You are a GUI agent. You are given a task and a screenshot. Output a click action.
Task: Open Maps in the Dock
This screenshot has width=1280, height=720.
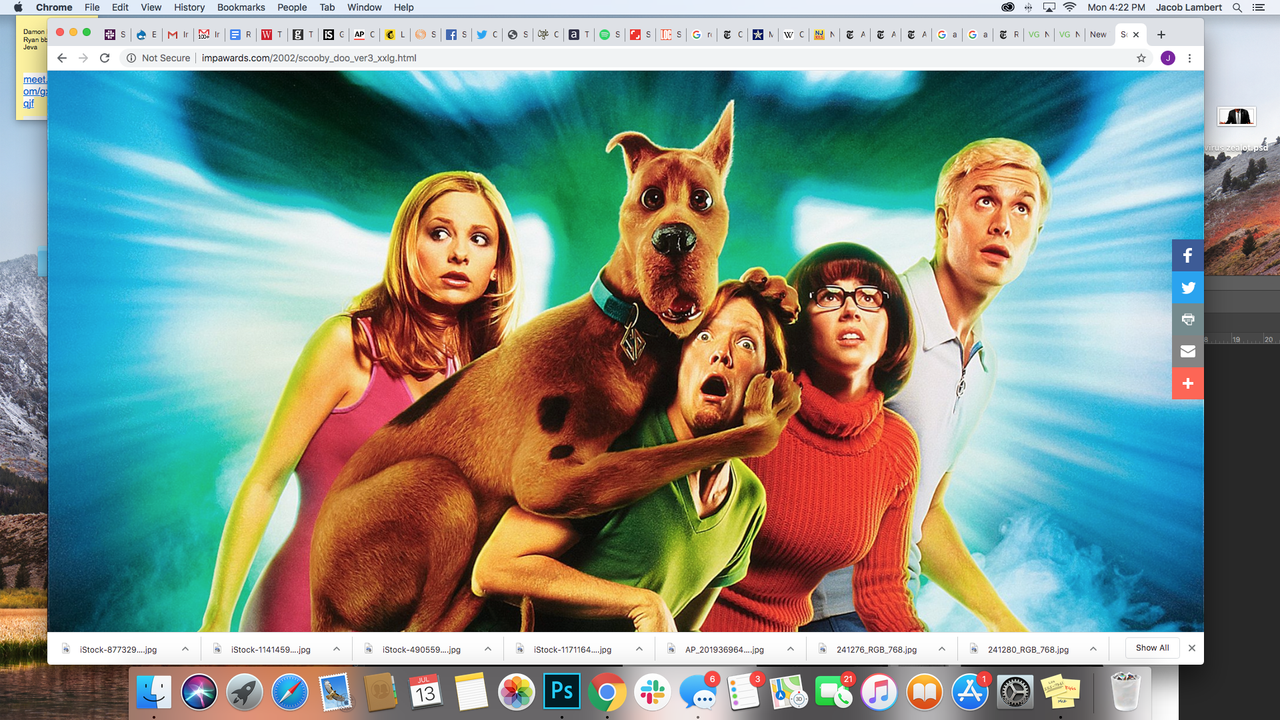coord(789,691)
